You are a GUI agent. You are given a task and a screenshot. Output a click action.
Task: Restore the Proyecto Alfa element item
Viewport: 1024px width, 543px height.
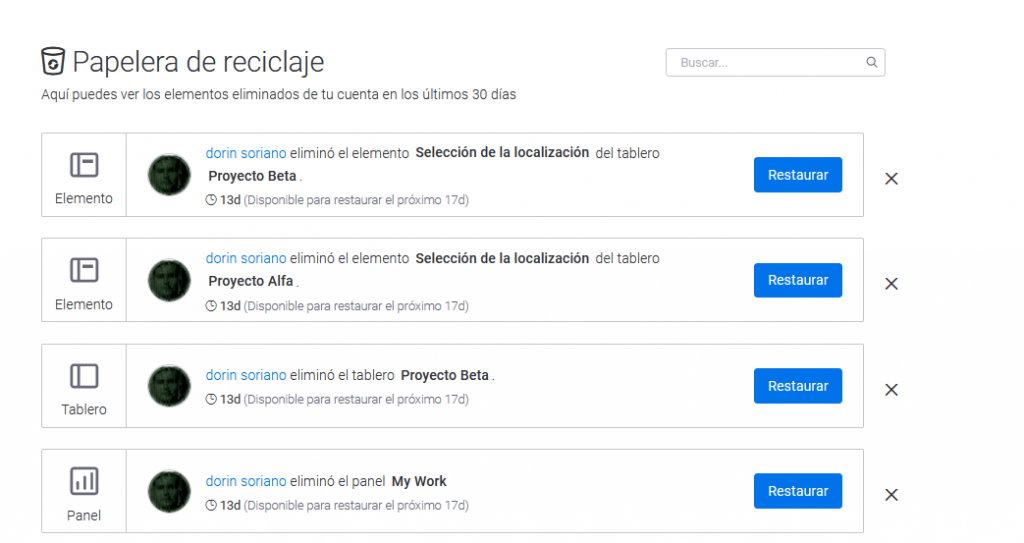tap(798, 280)
